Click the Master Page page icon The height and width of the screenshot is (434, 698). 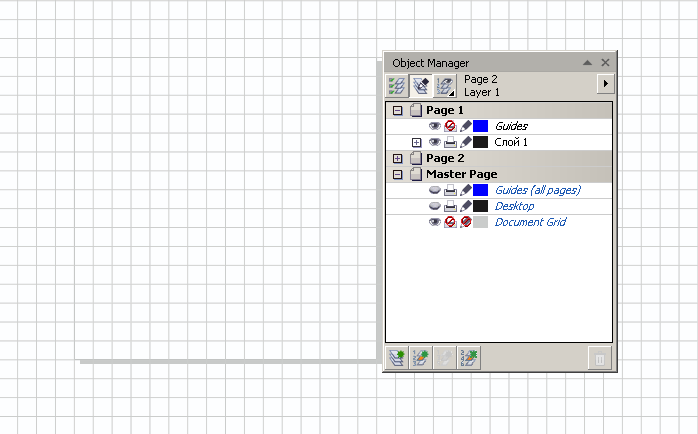click(416, 174)
